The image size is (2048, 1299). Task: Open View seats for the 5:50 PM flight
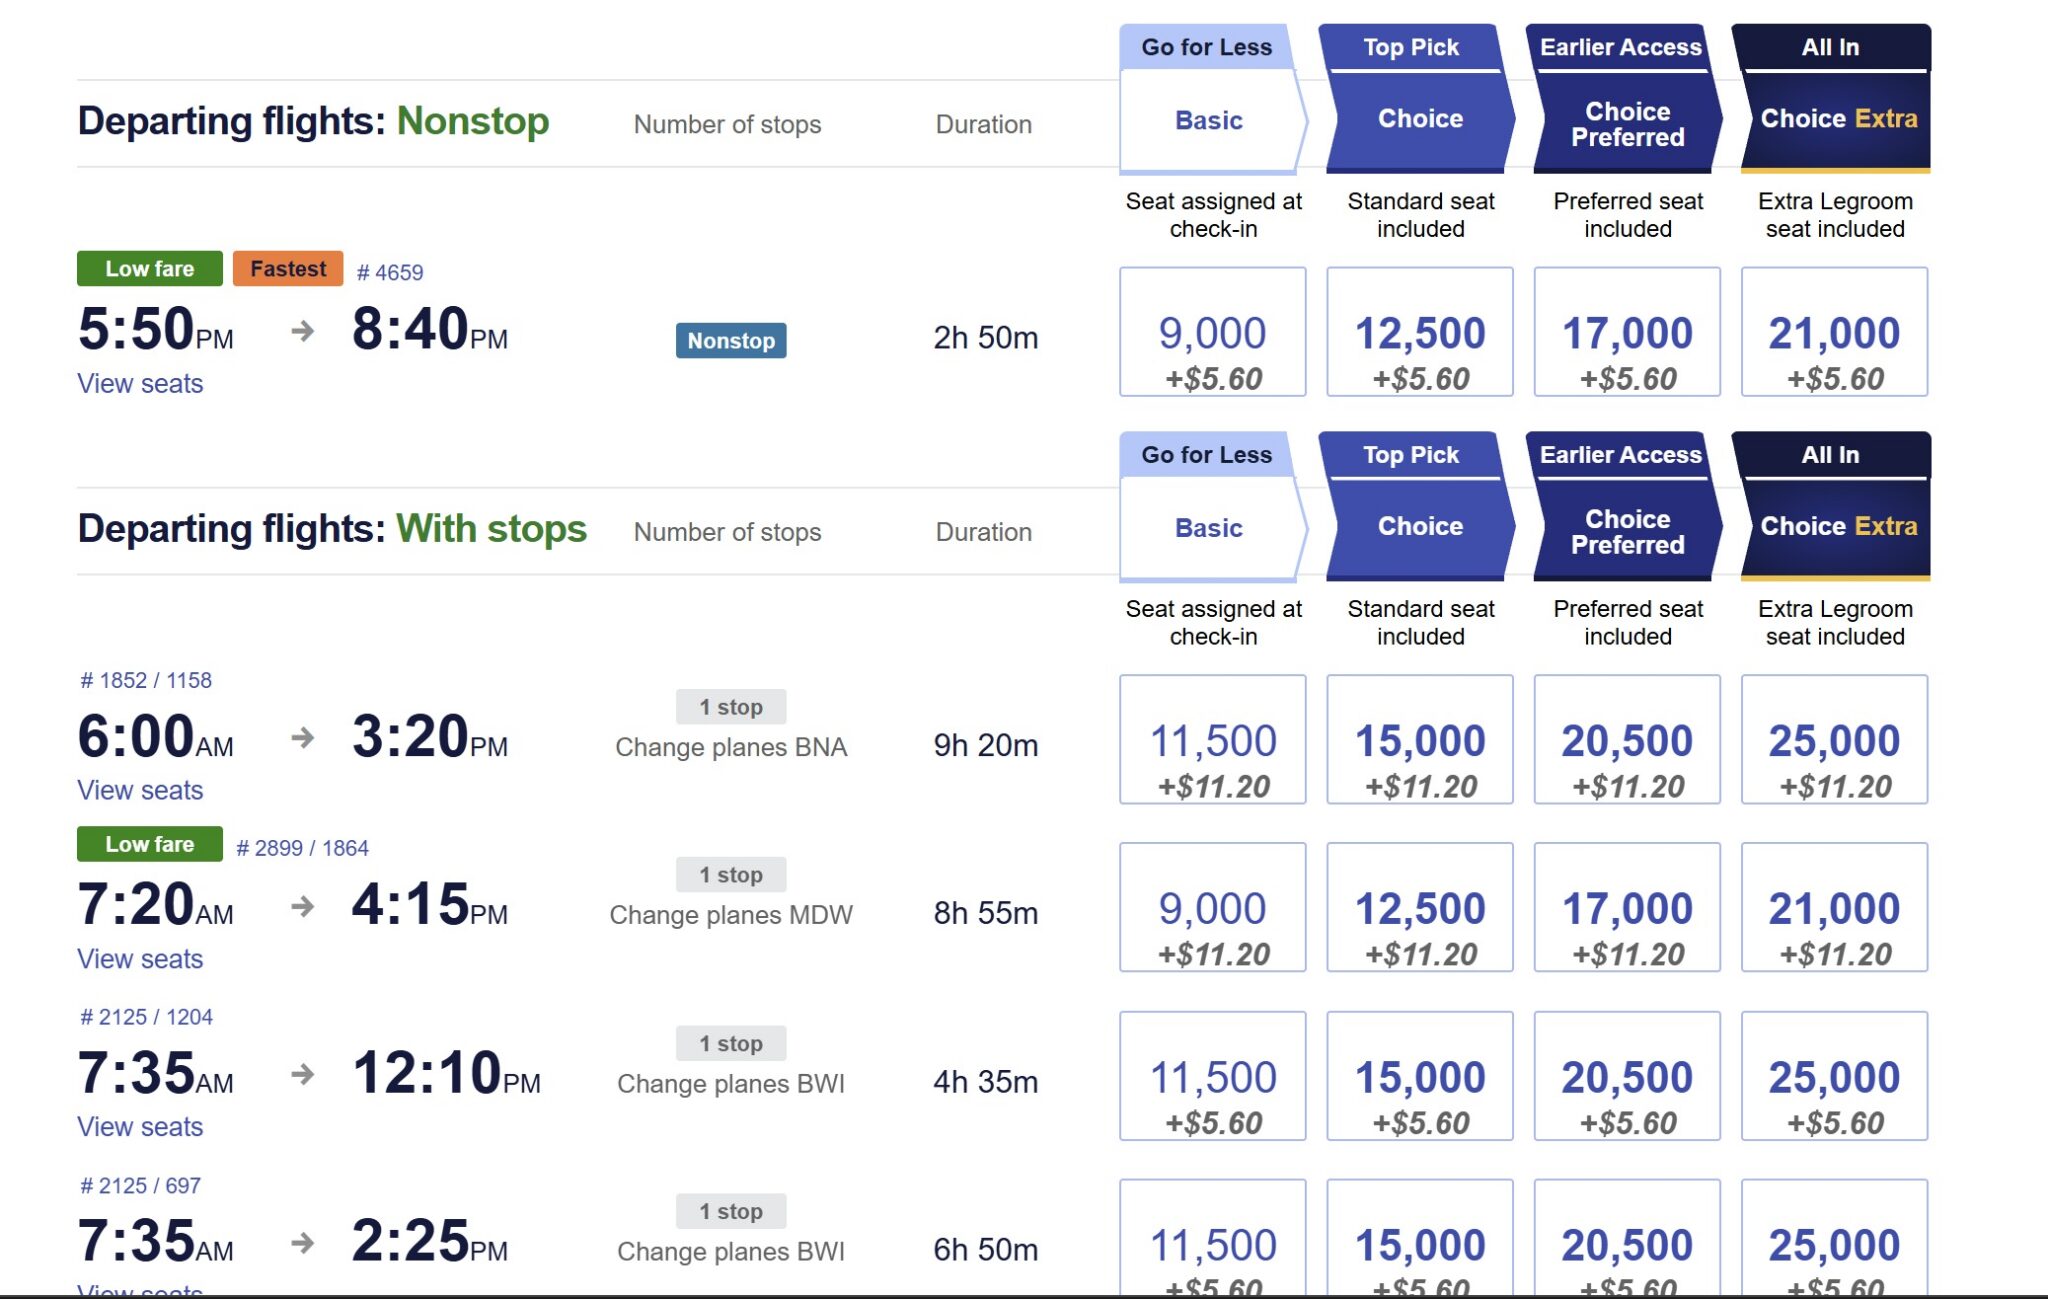[x=140, y=384]
